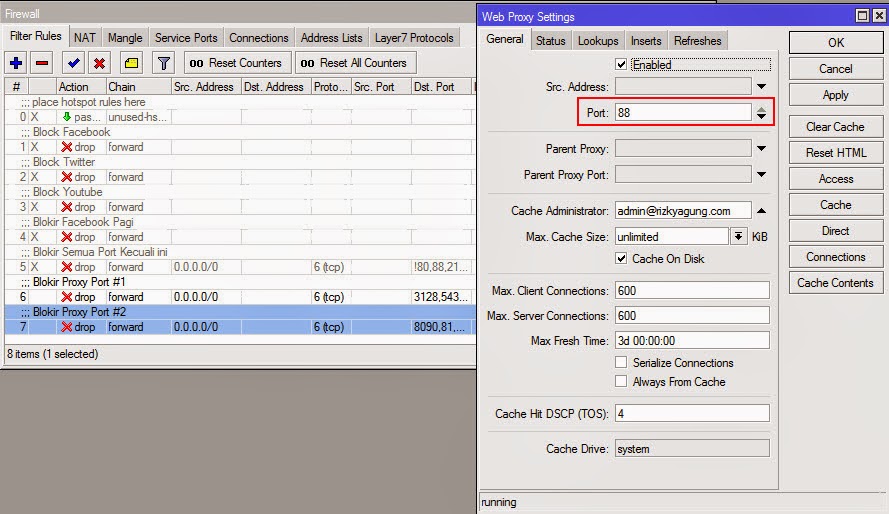Click the red X disable rule icon
The width and height of the screenshot is (889, 514).
tap(100, 63)
